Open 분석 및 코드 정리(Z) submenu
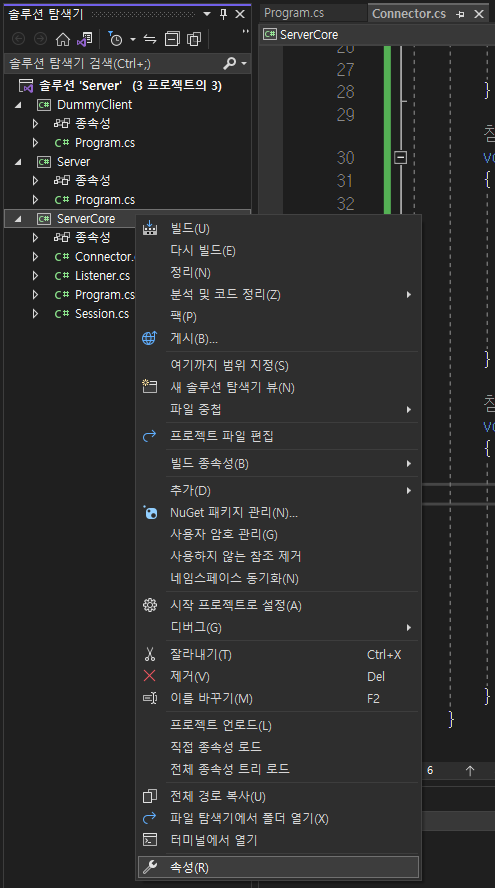The image size is (495, 888). 278,295
